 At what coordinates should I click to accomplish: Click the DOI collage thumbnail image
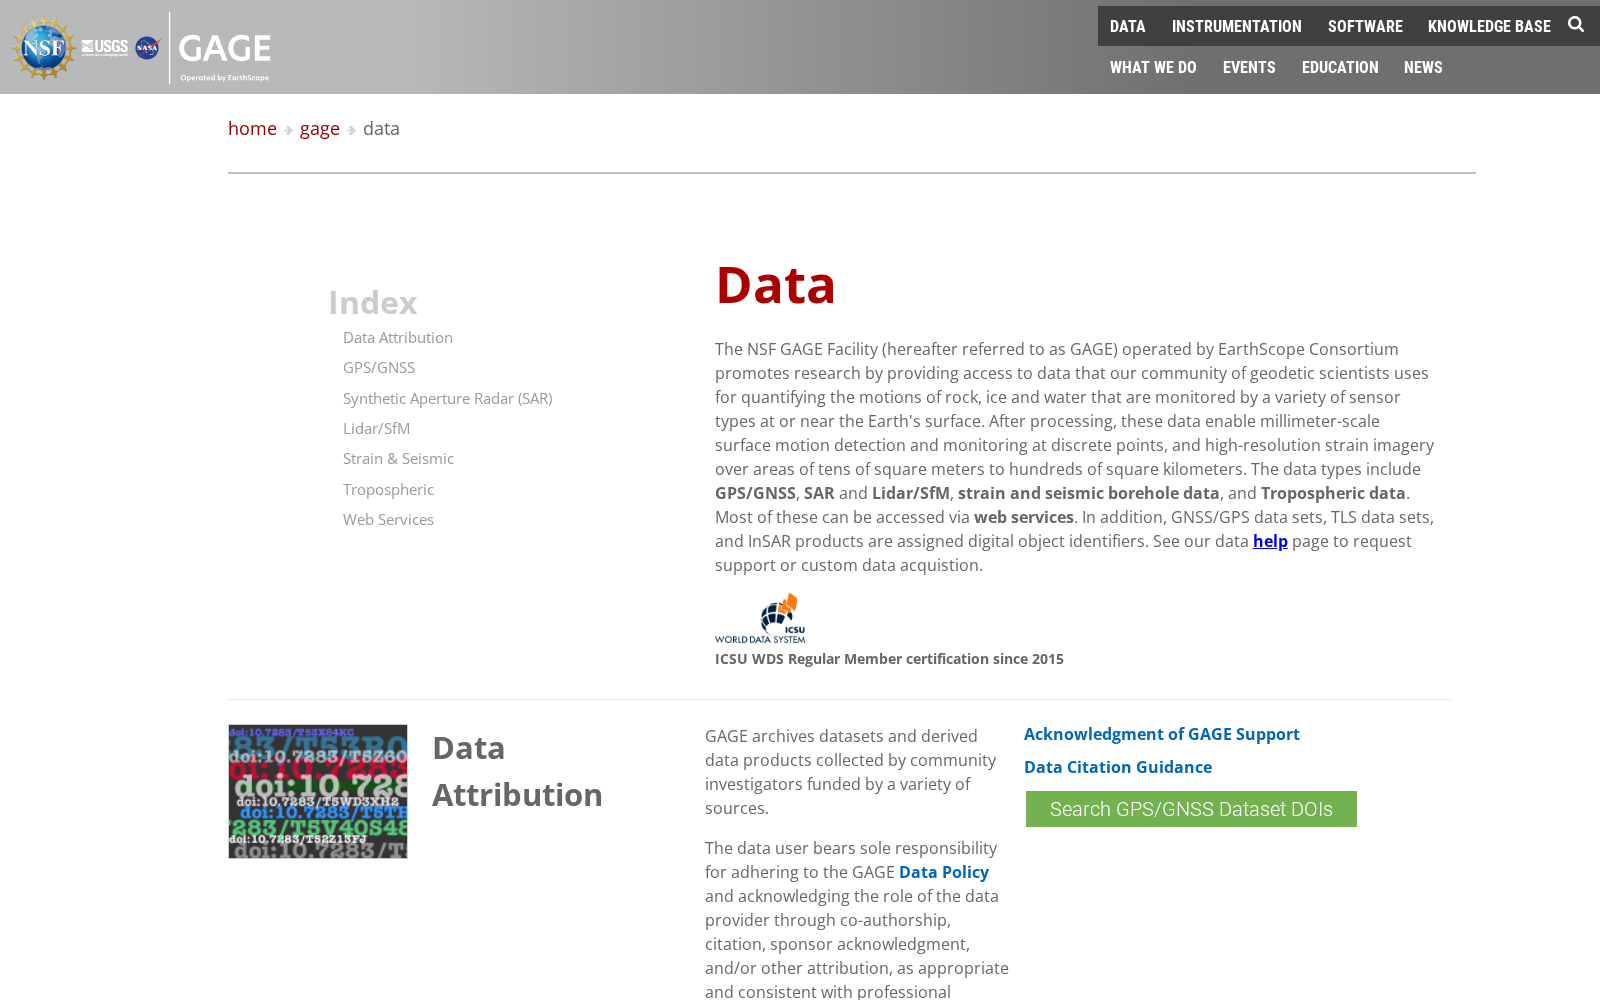(x=318, y=791)
